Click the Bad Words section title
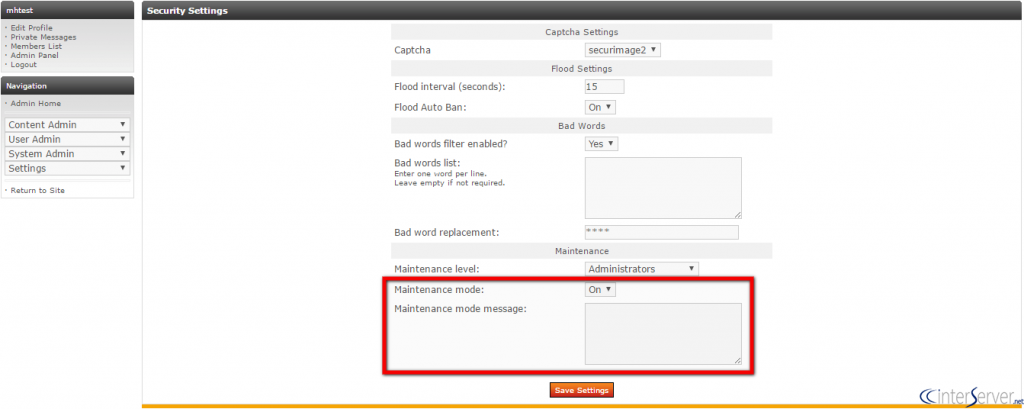This screenshot has width=1024, height=409. [581, 125]
